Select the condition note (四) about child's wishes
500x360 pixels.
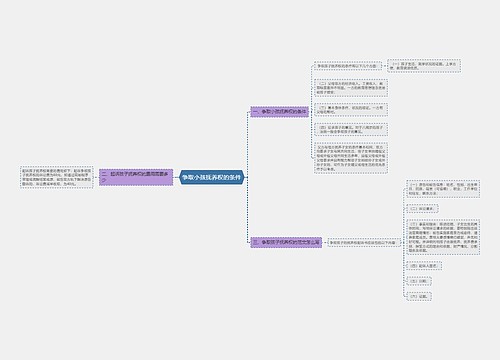click(x=351, y=129)
